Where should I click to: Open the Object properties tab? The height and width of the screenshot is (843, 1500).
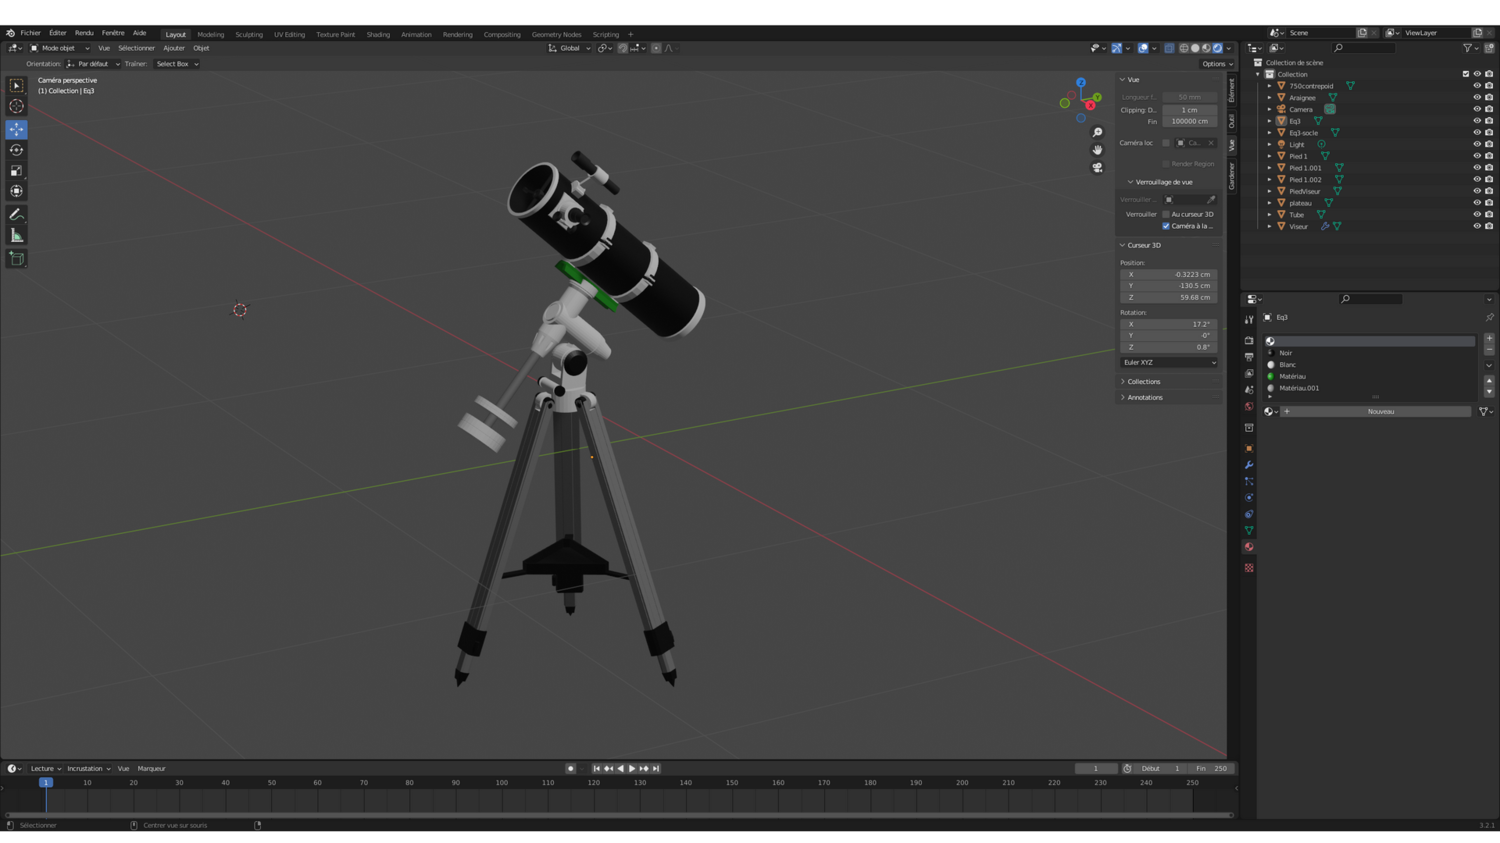point(1249,448)
